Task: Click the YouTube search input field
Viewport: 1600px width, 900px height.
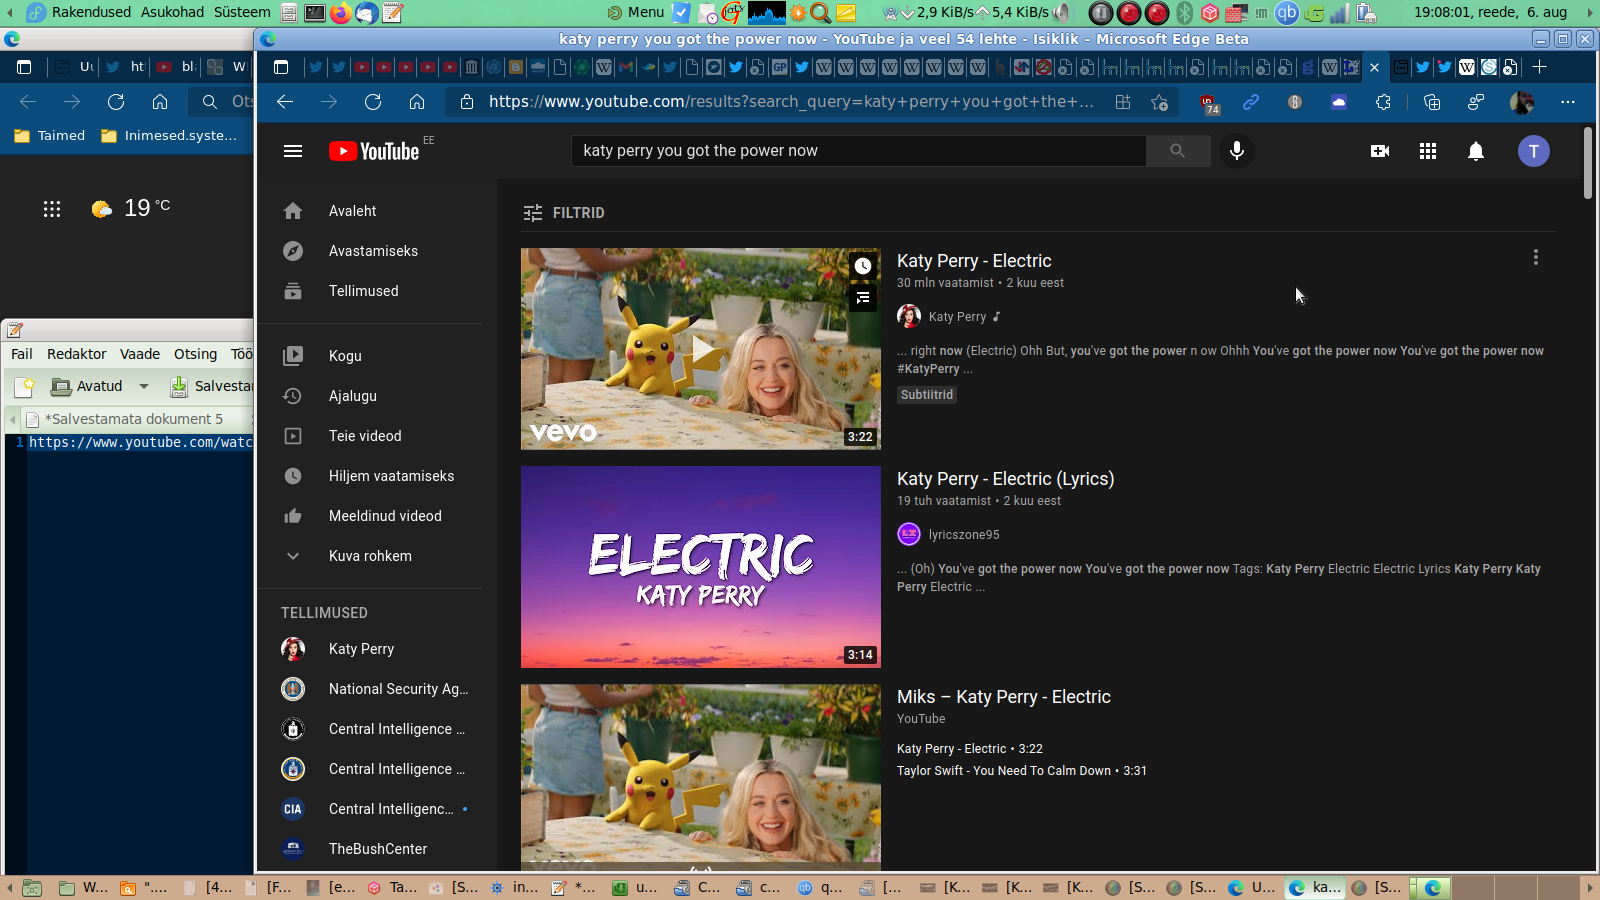Action: coord(858,151)
